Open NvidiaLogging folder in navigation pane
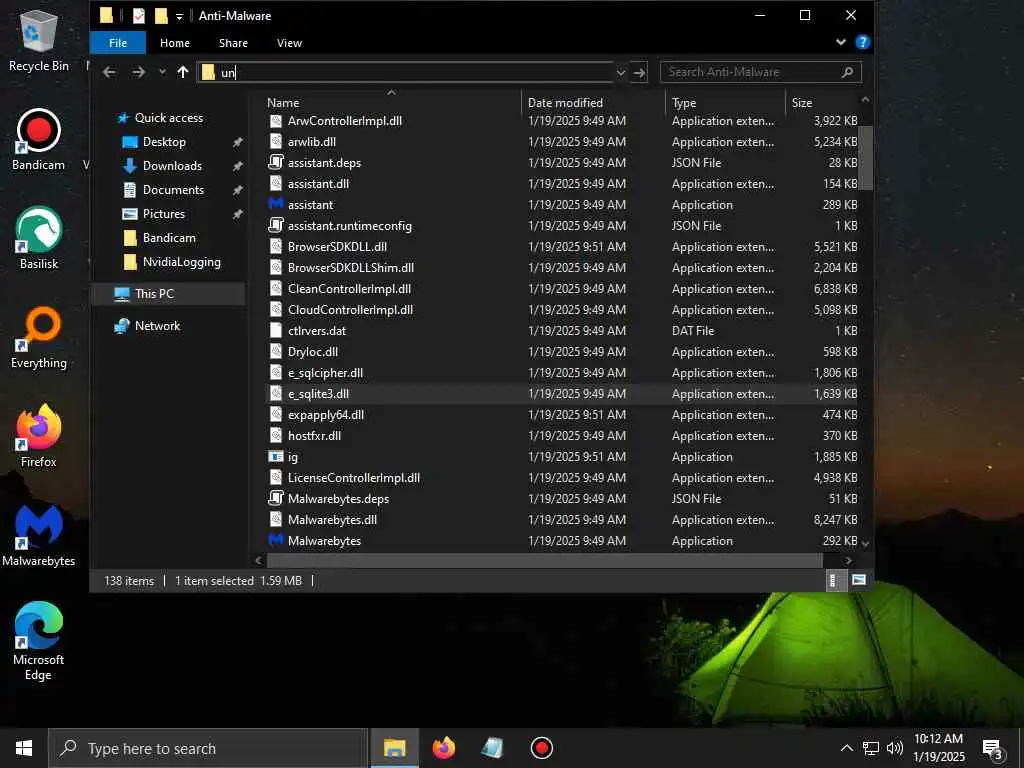1024x768 pixels. (x=182, y=263)
